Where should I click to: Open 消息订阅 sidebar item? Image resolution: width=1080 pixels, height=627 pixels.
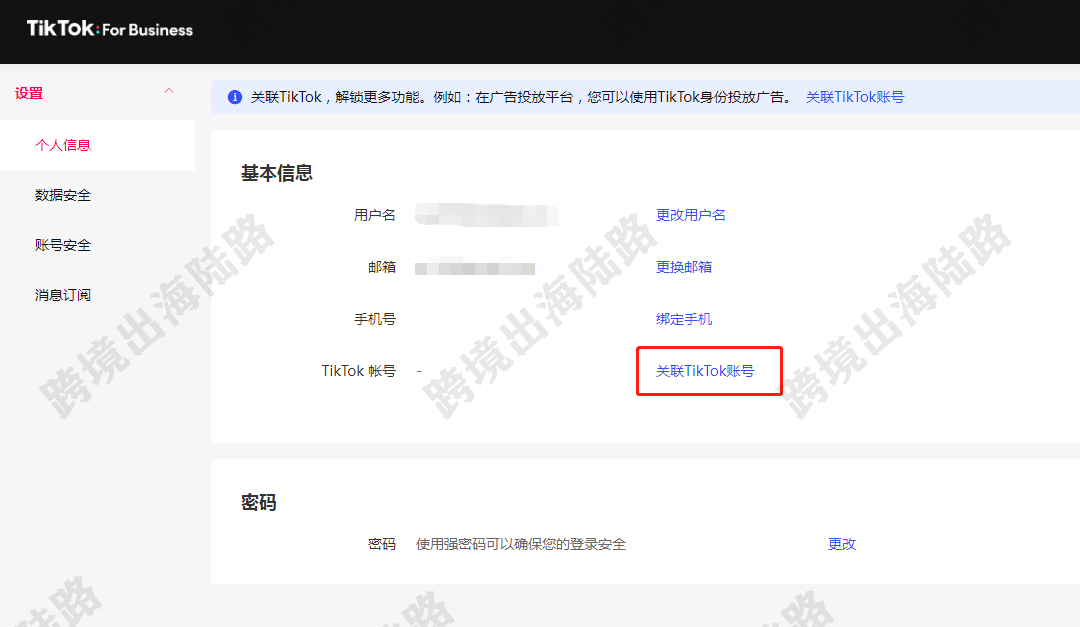pos(63,295)
